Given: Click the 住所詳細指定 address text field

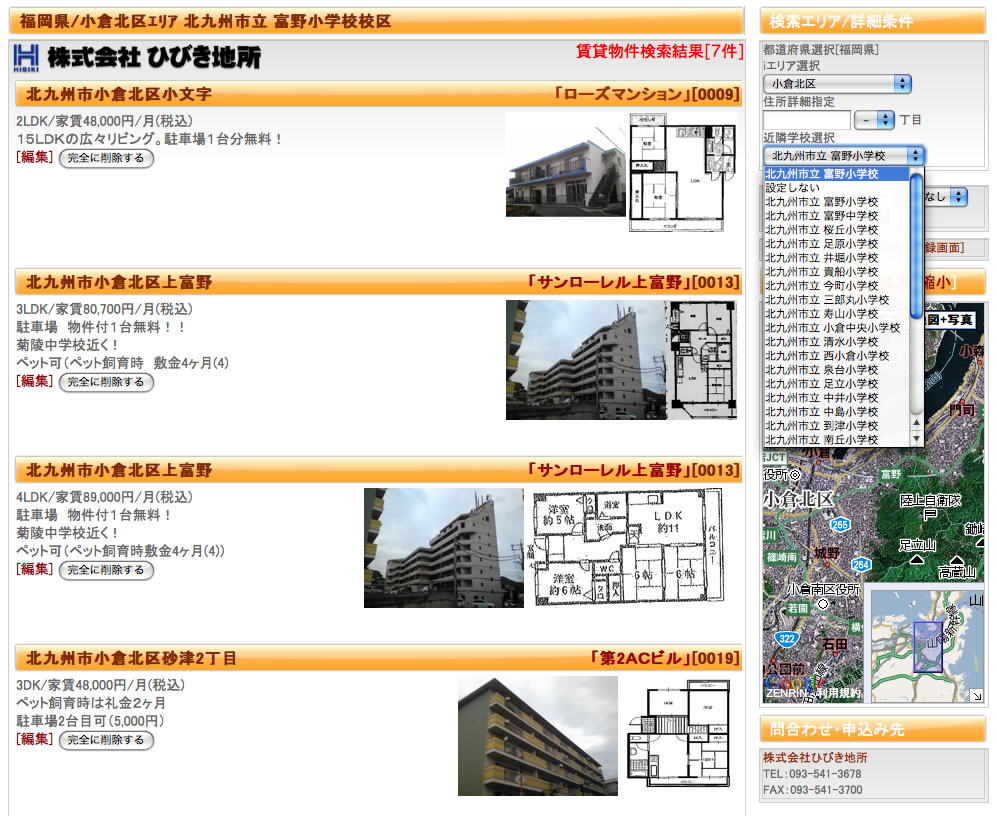Looking at the screenshot, I should point(806,120).
